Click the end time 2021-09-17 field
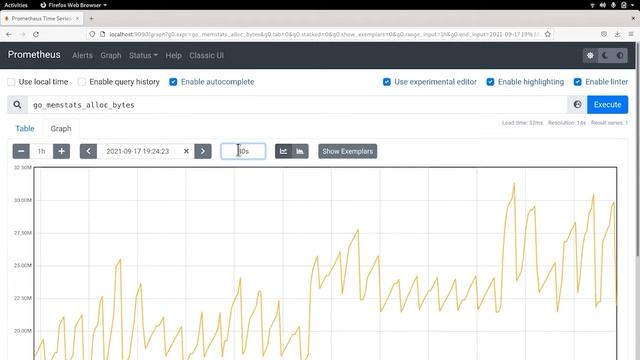 138,151
